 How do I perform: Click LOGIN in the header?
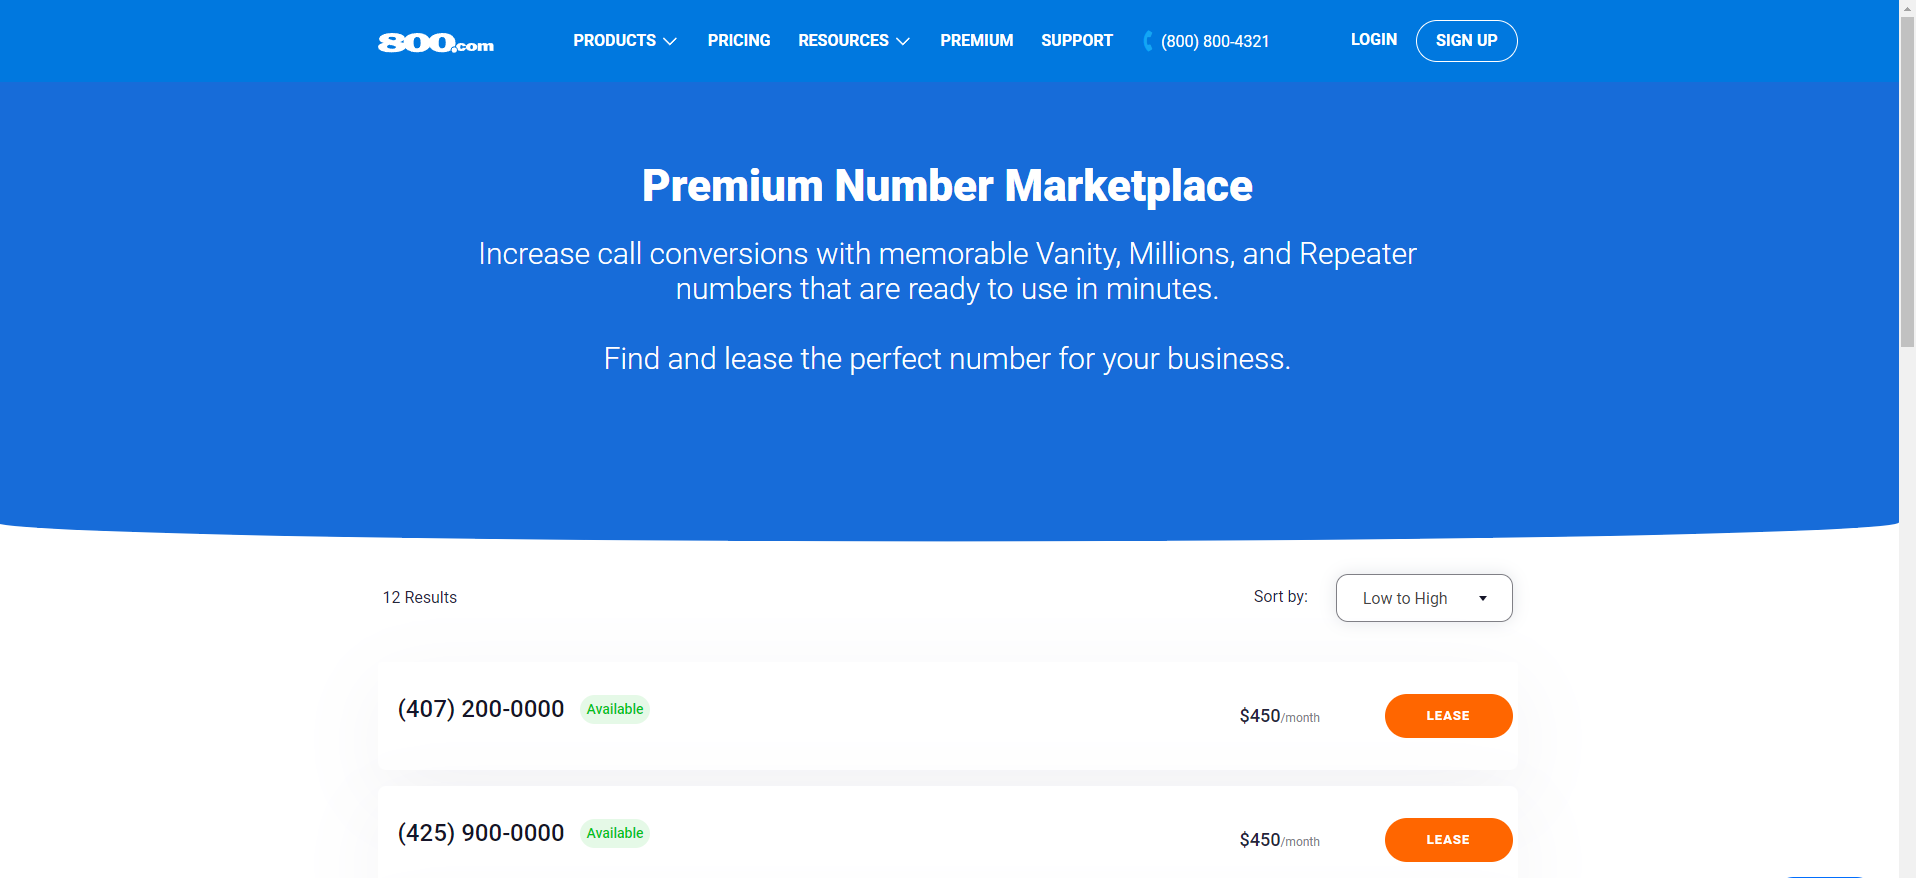click(1373, 40)
